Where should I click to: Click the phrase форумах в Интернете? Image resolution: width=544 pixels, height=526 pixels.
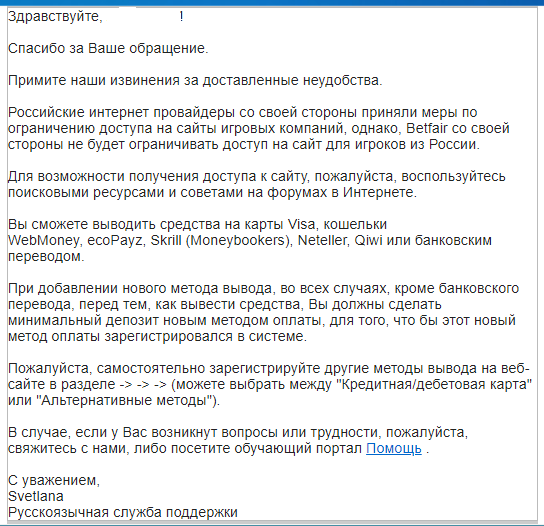342,192
